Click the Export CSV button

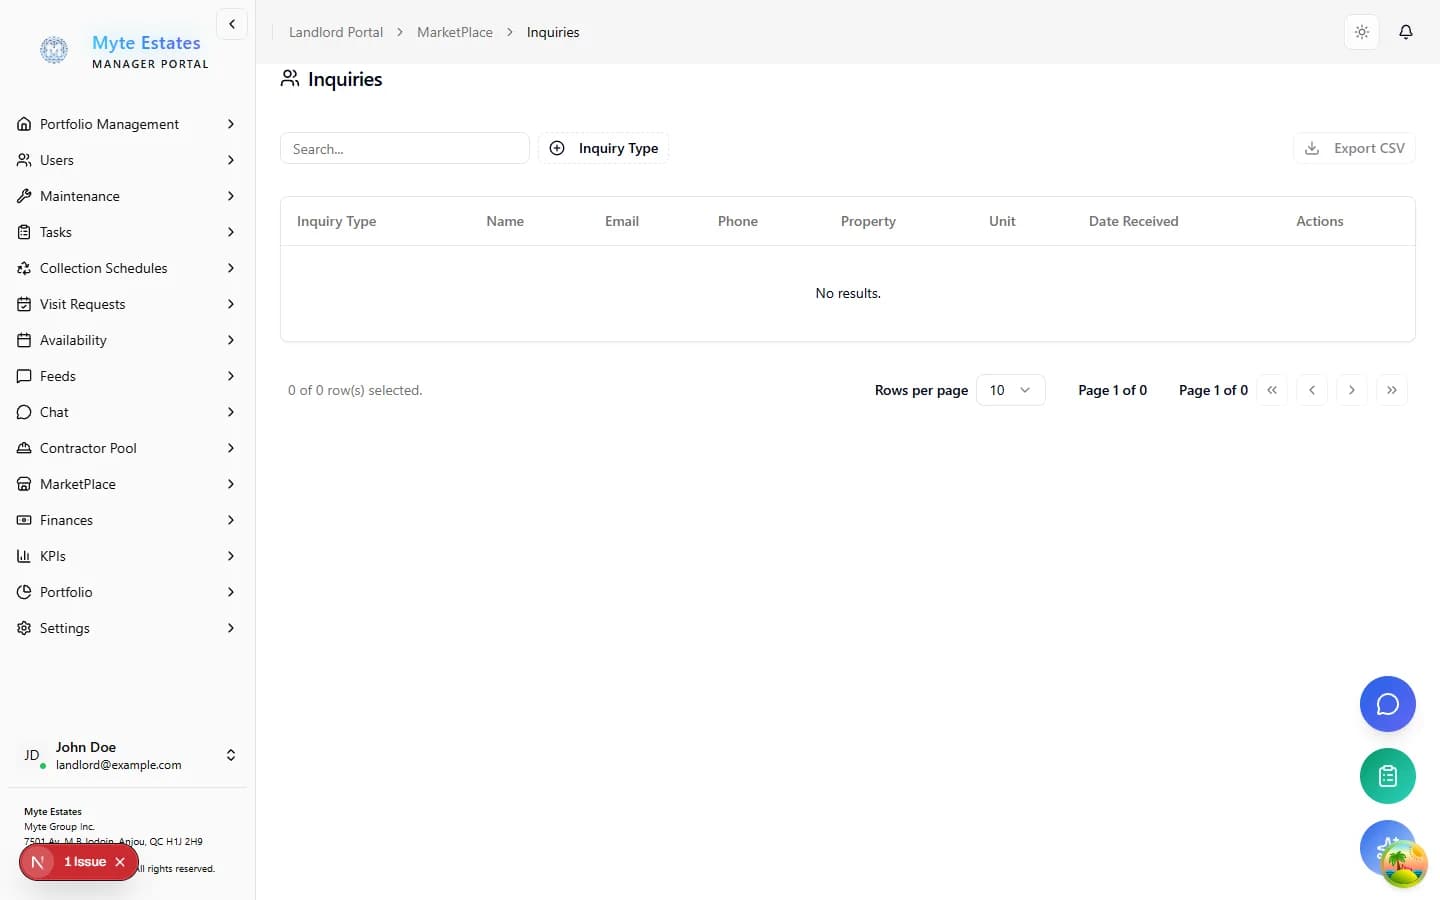pos(1354,148)
